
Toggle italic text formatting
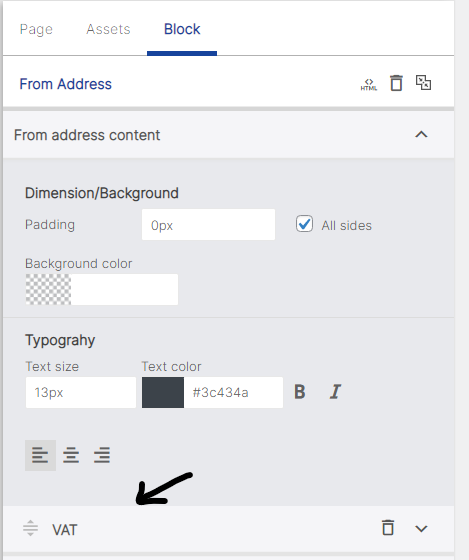click(x=335, y=392)
